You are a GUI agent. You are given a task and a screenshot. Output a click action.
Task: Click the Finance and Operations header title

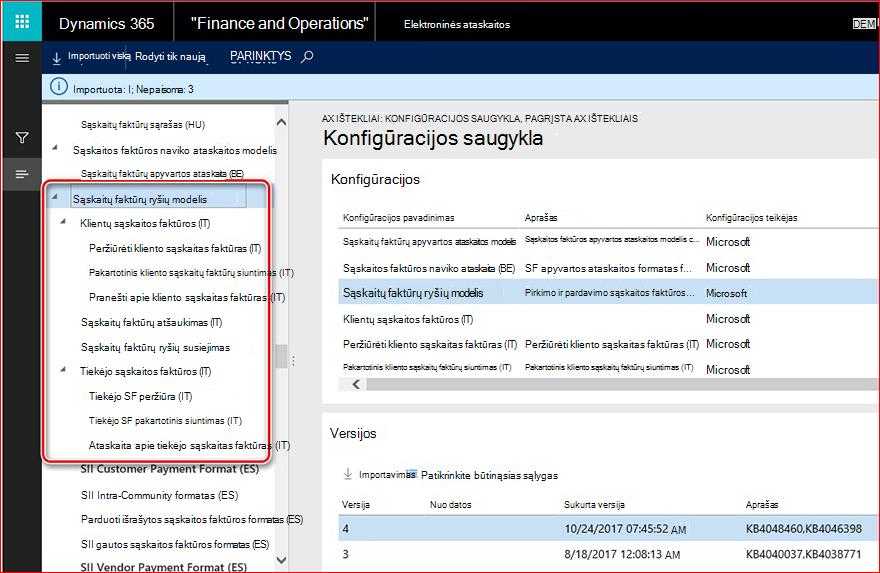tap(279, 24)
